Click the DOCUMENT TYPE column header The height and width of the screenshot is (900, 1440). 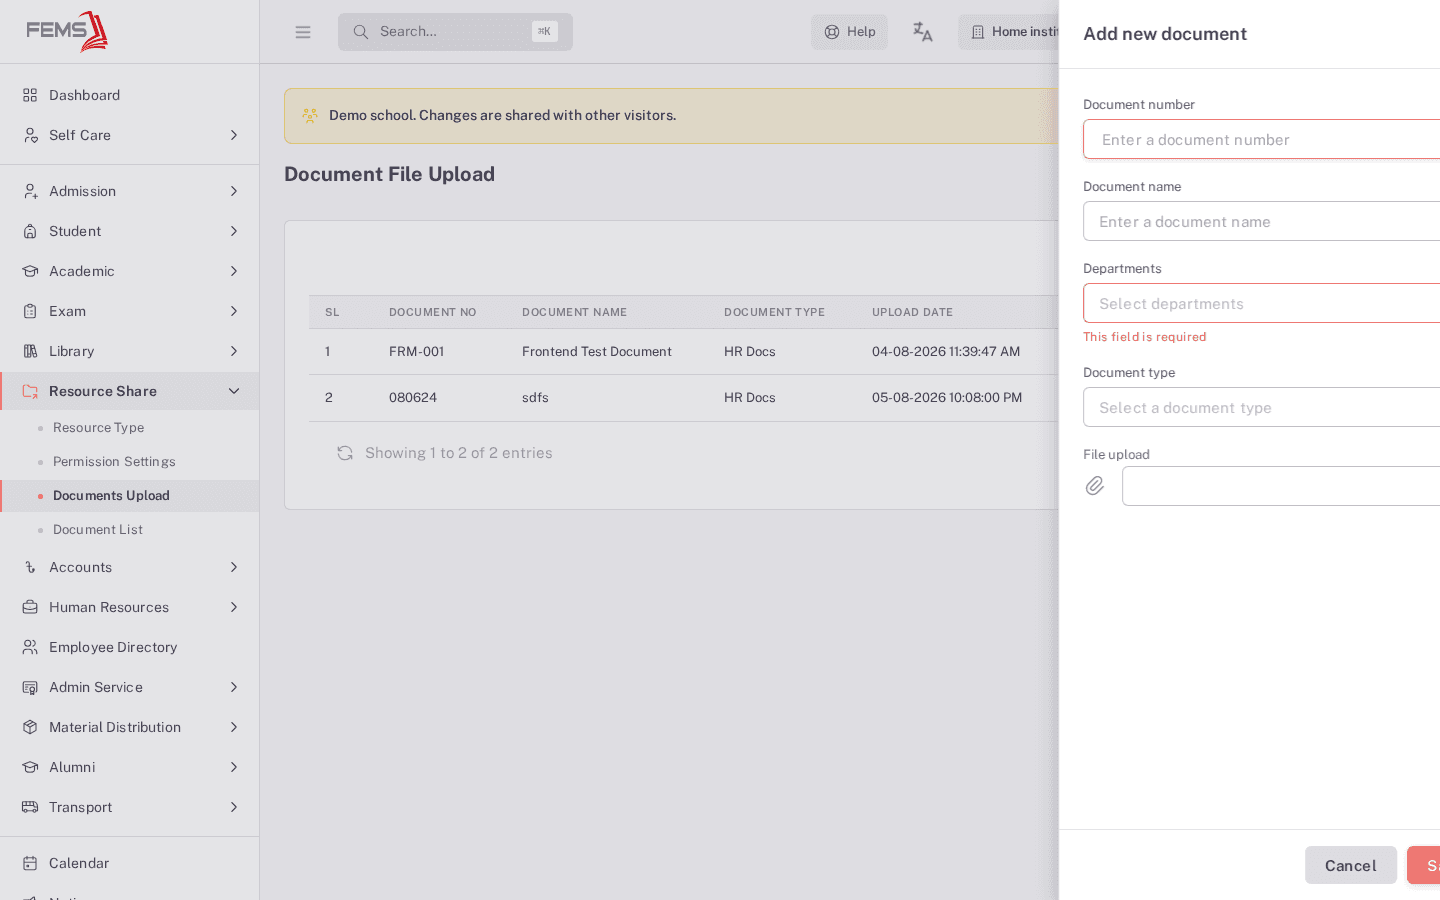tap(774, 312)
